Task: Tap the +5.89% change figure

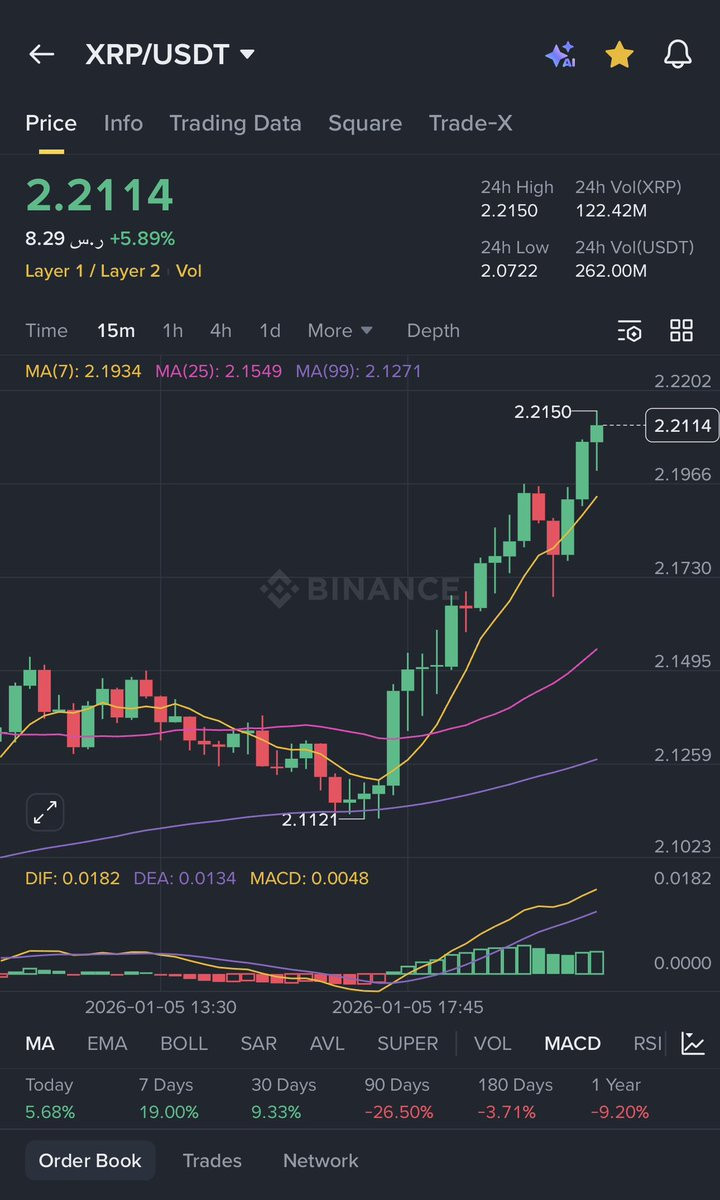Action: (x=142, y=239)
